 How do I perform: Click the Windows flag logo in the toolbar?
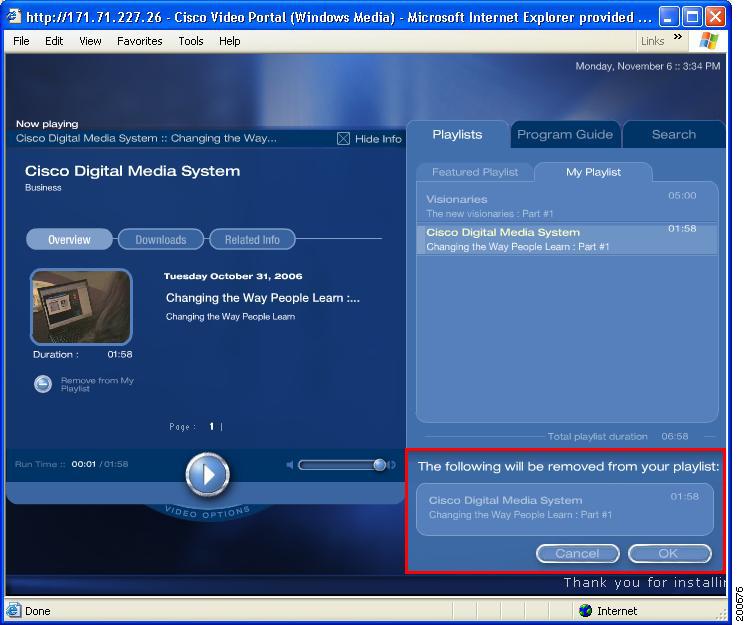(x=709, y=41)
